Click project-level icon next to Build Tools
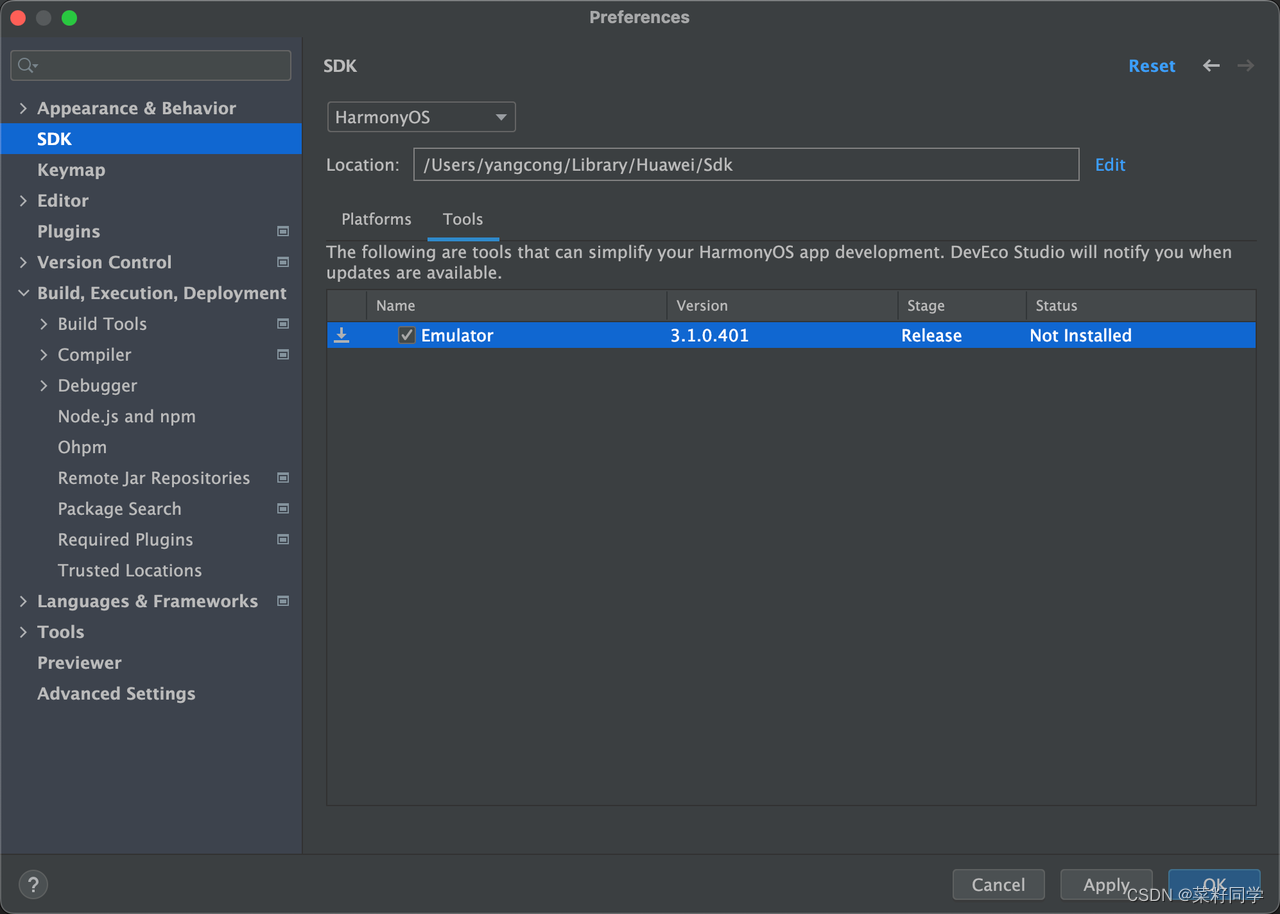Screen dimensions: 1280x914 [283, 324]
